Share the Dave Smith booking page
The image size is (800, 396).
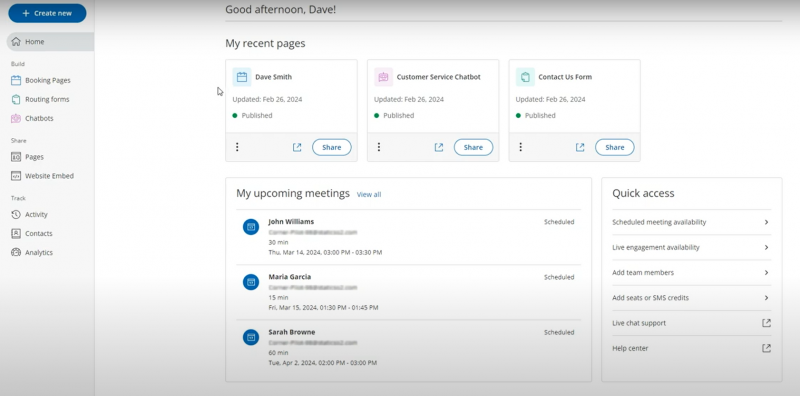(332, 147)
